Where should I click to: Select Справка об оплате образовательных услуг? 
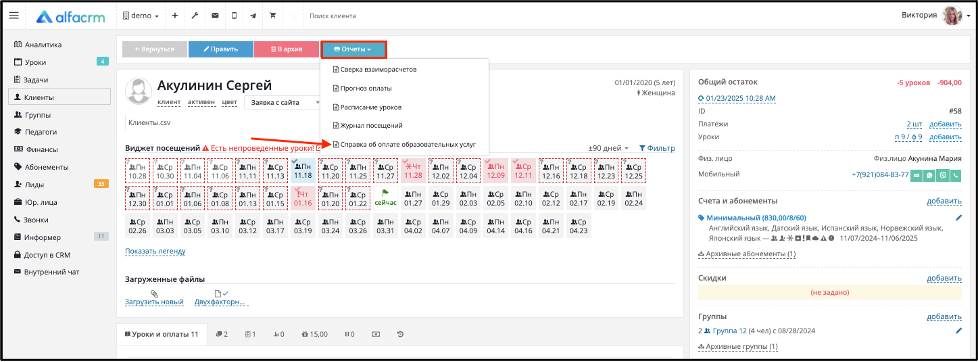click(404, 144)
